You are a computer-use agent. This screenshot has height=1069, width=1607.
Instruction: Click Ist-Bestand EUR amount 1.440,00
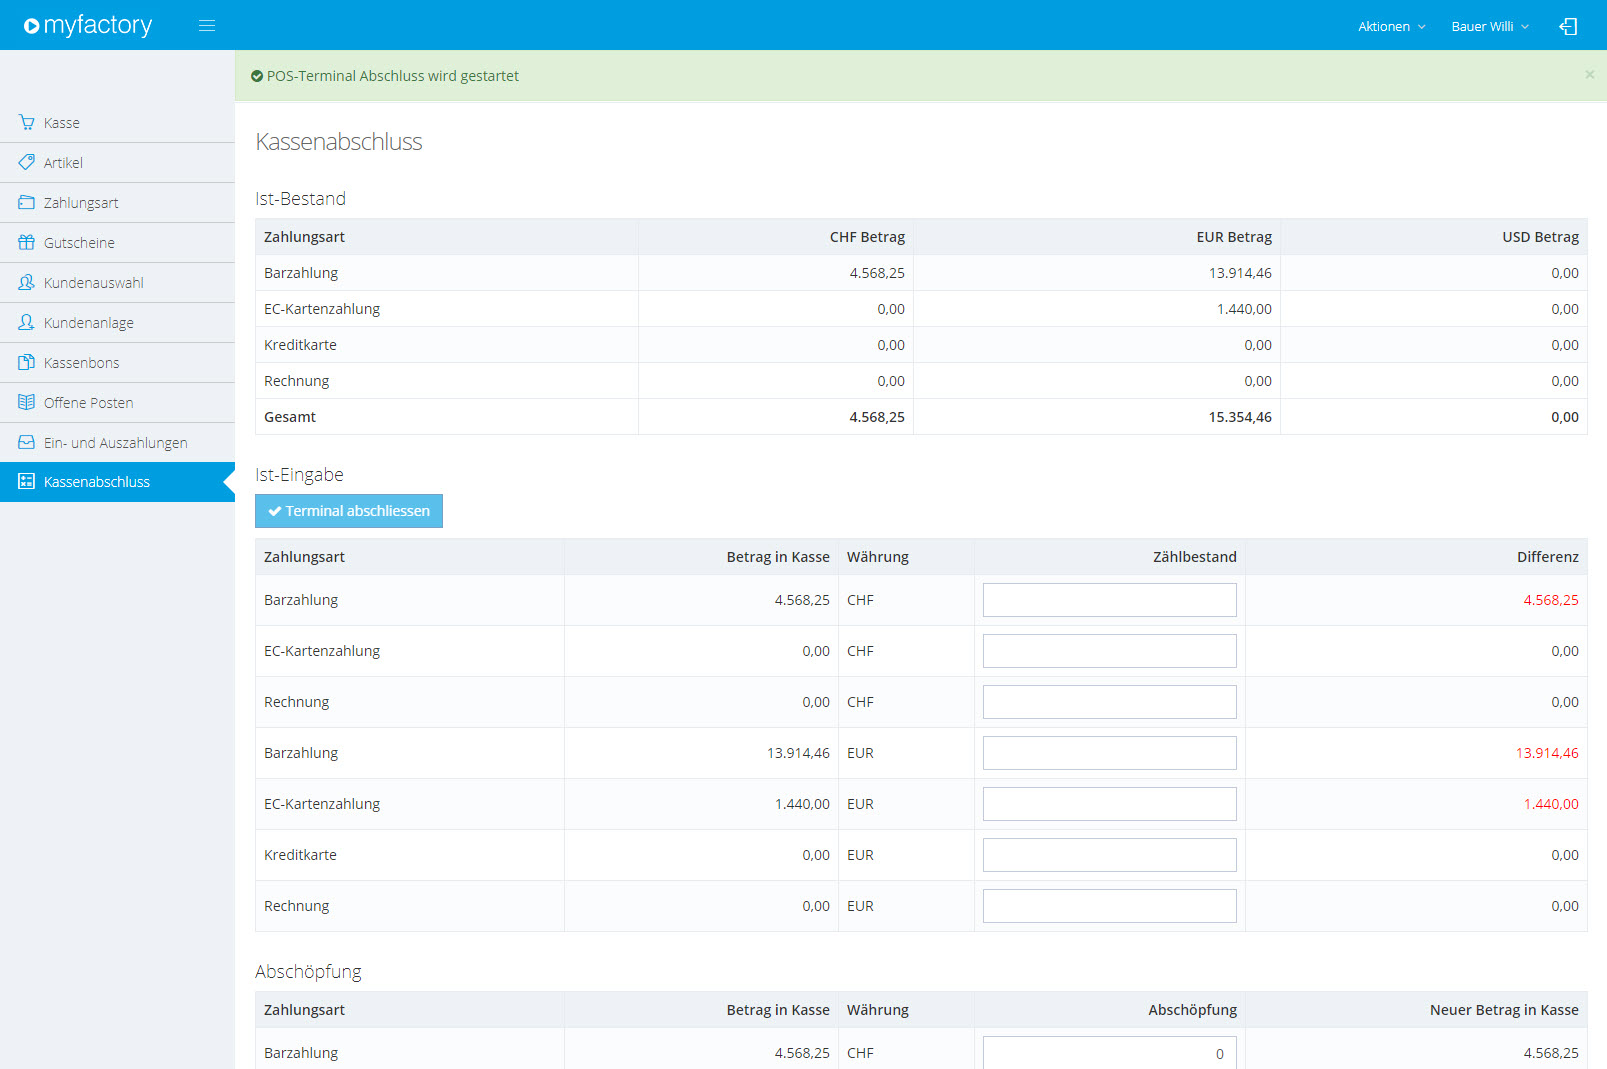point(1244,309)
